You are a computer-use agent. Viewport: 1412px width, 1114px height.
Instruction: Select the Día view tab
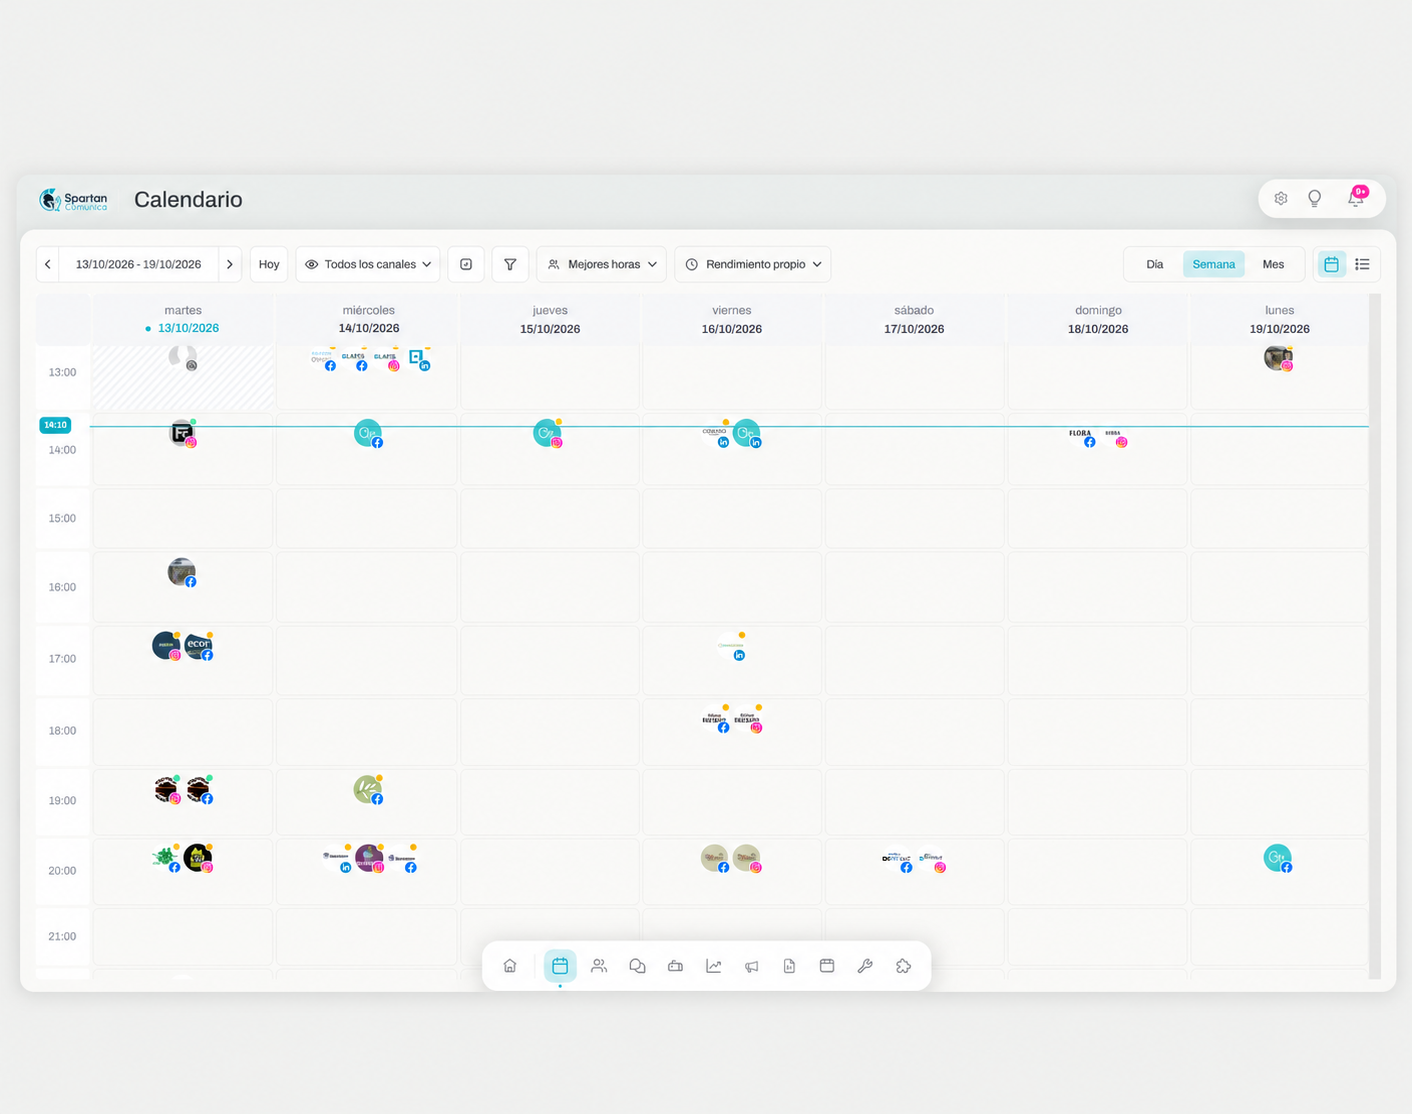click(1155, 264)
